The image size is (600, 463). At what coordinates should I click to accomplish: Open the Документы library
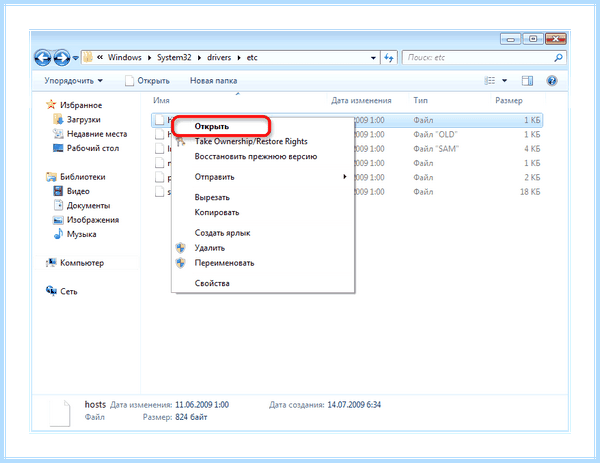pos(88,205)
